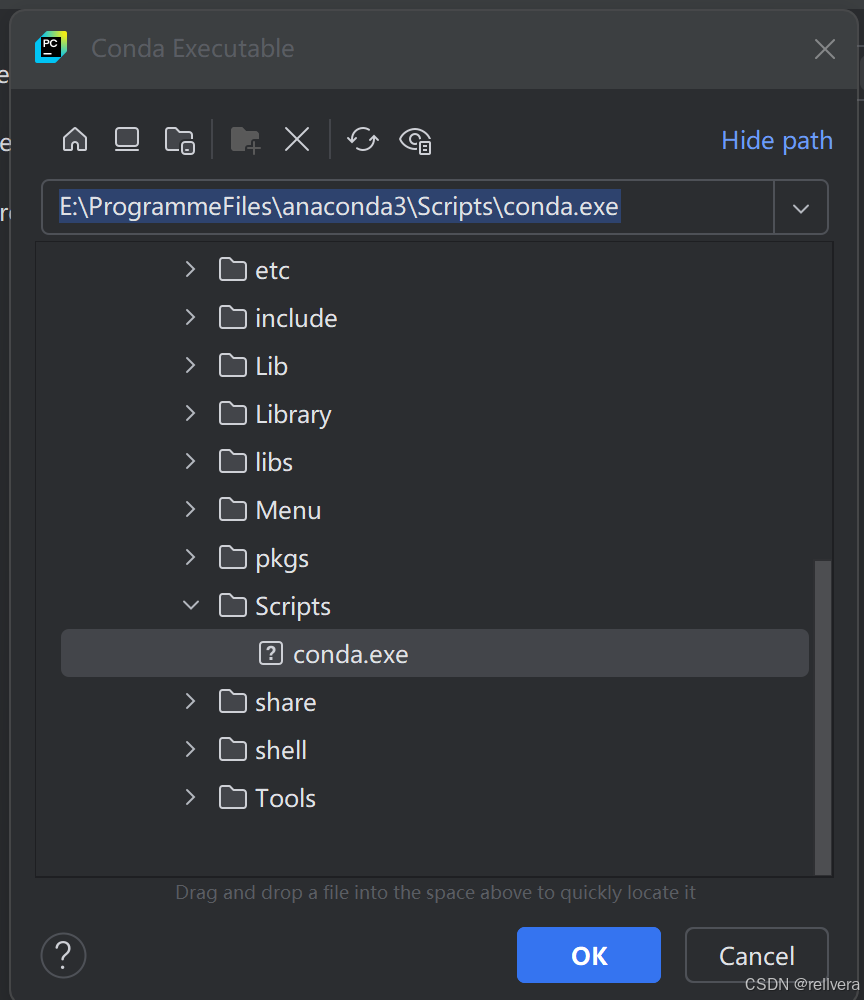Select the include folder name

tap(296, 318)
